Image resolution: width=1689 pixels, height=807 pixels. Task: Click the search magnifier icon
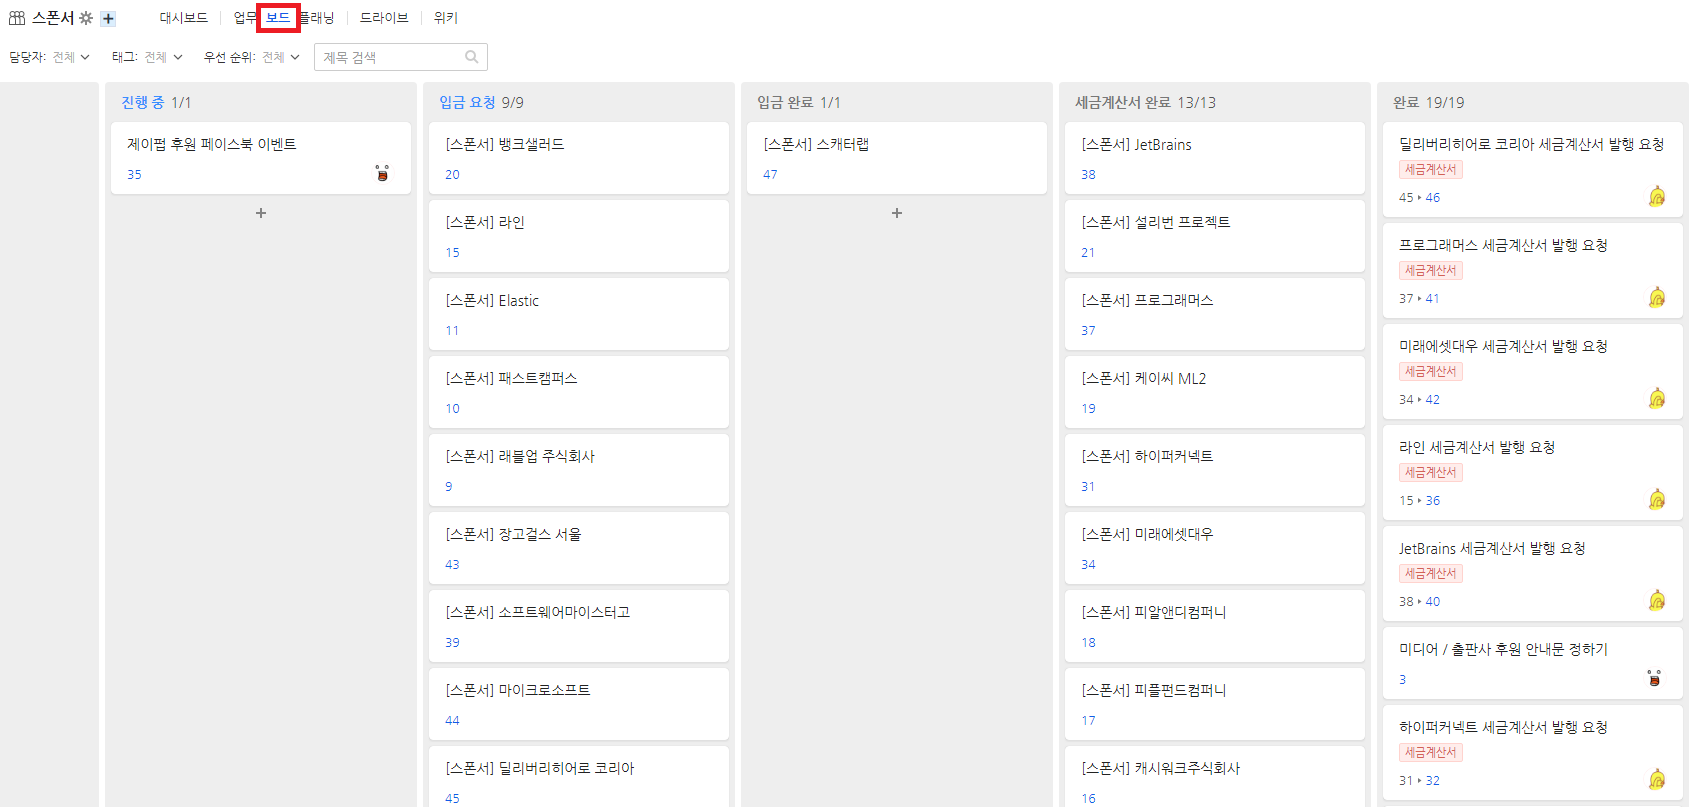(472, 57)
